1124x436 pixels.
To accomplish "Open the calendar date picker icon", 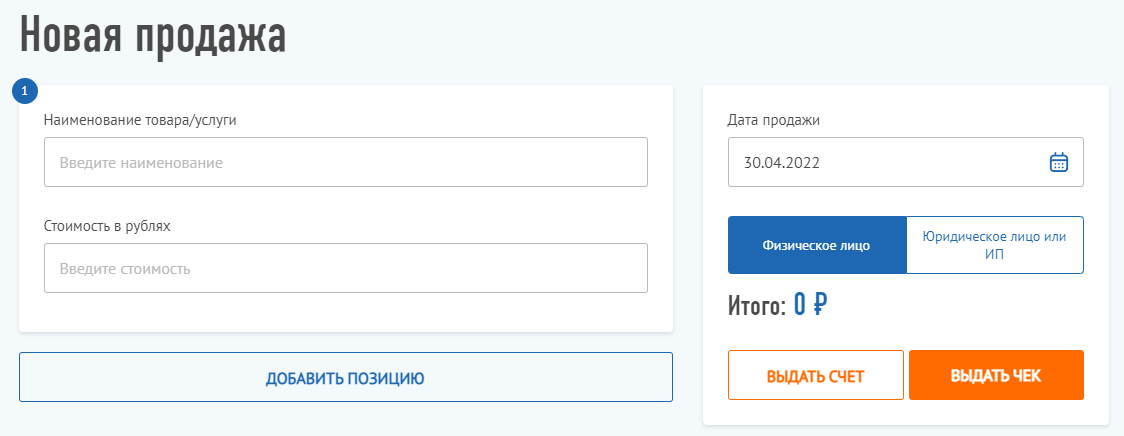I will pyautogui.click(x=1059, y=162).
